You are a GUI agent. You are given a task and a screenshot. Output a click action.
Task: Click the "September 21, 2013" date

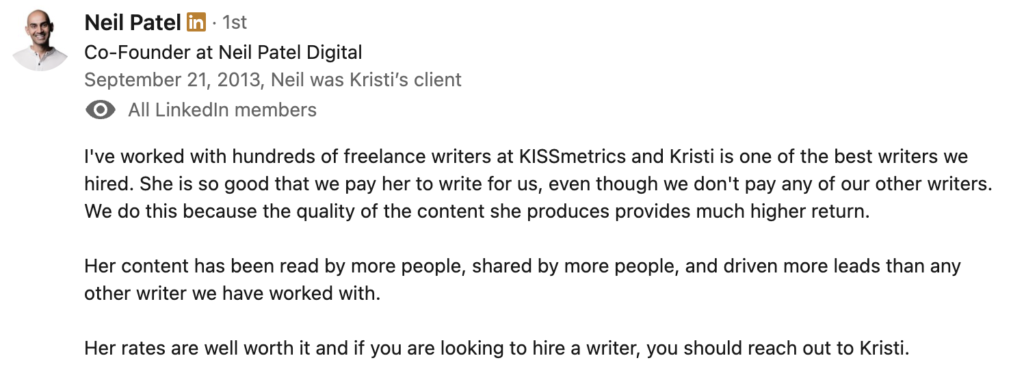click(x=172, y=80)
